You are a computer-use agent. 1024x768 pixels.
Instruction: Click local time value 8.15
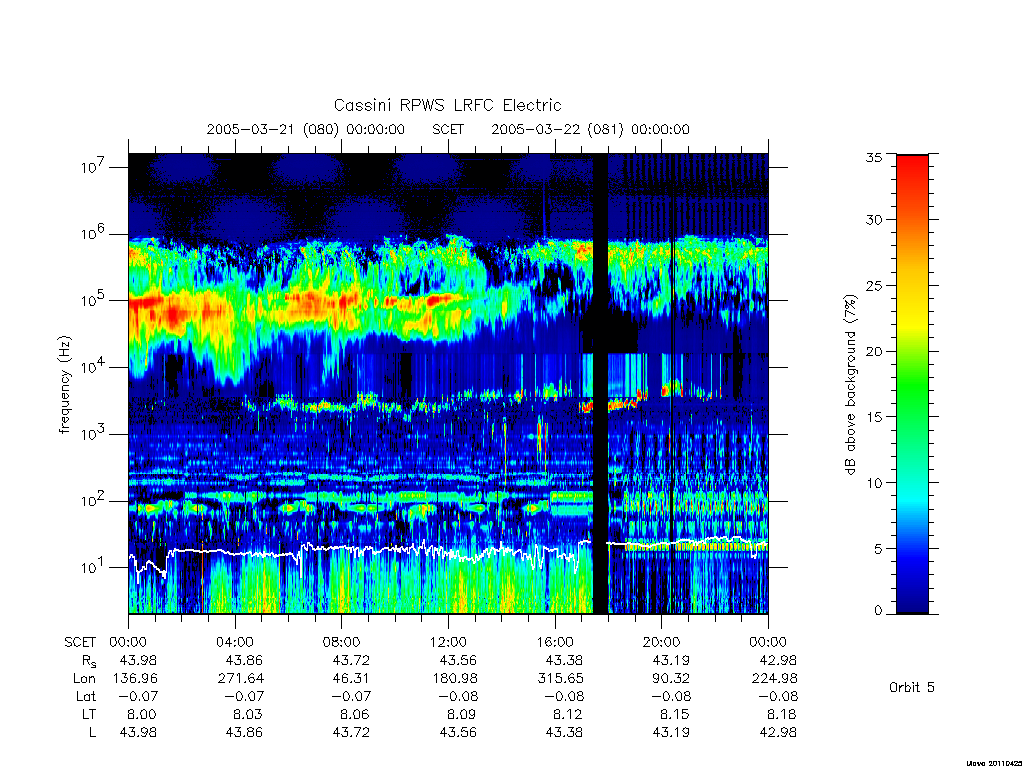674,714
